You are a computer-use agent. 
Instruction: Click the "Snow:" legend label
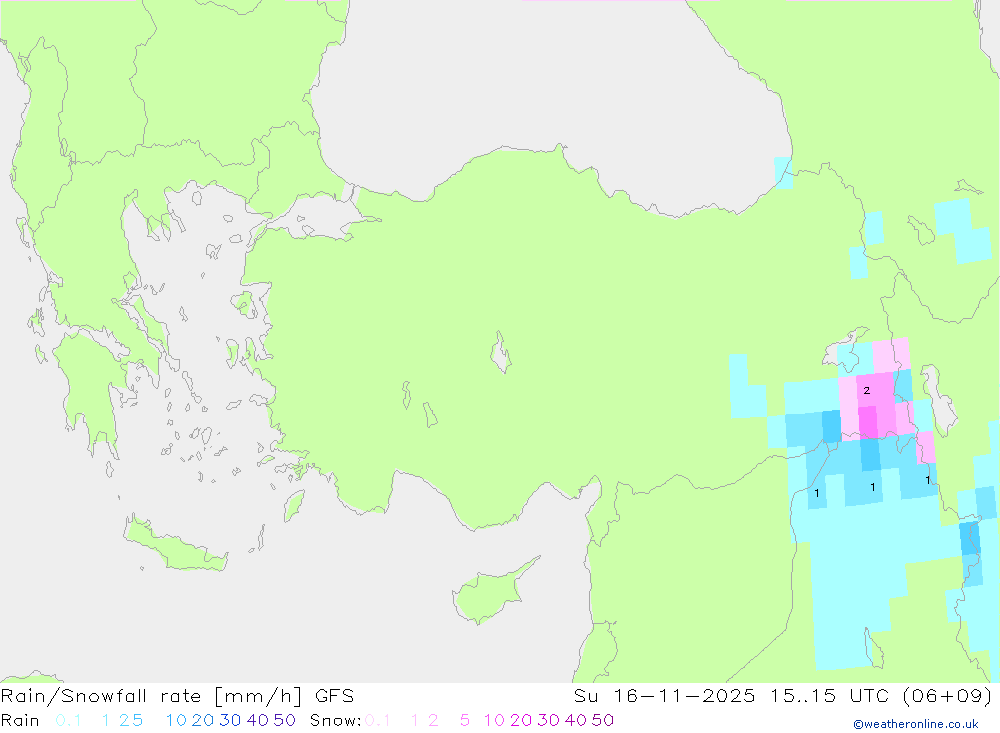pos(335,720)
